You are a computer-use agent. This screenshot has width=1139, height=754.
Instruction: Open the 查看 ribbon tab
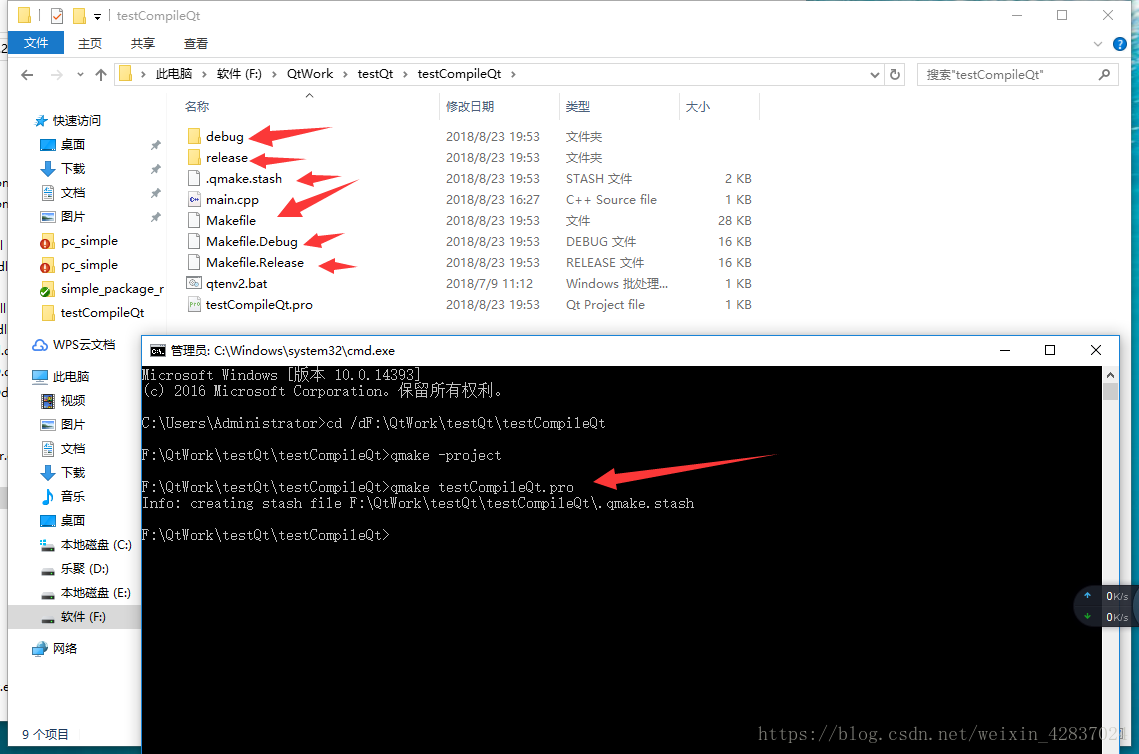(x=196, y=44)
